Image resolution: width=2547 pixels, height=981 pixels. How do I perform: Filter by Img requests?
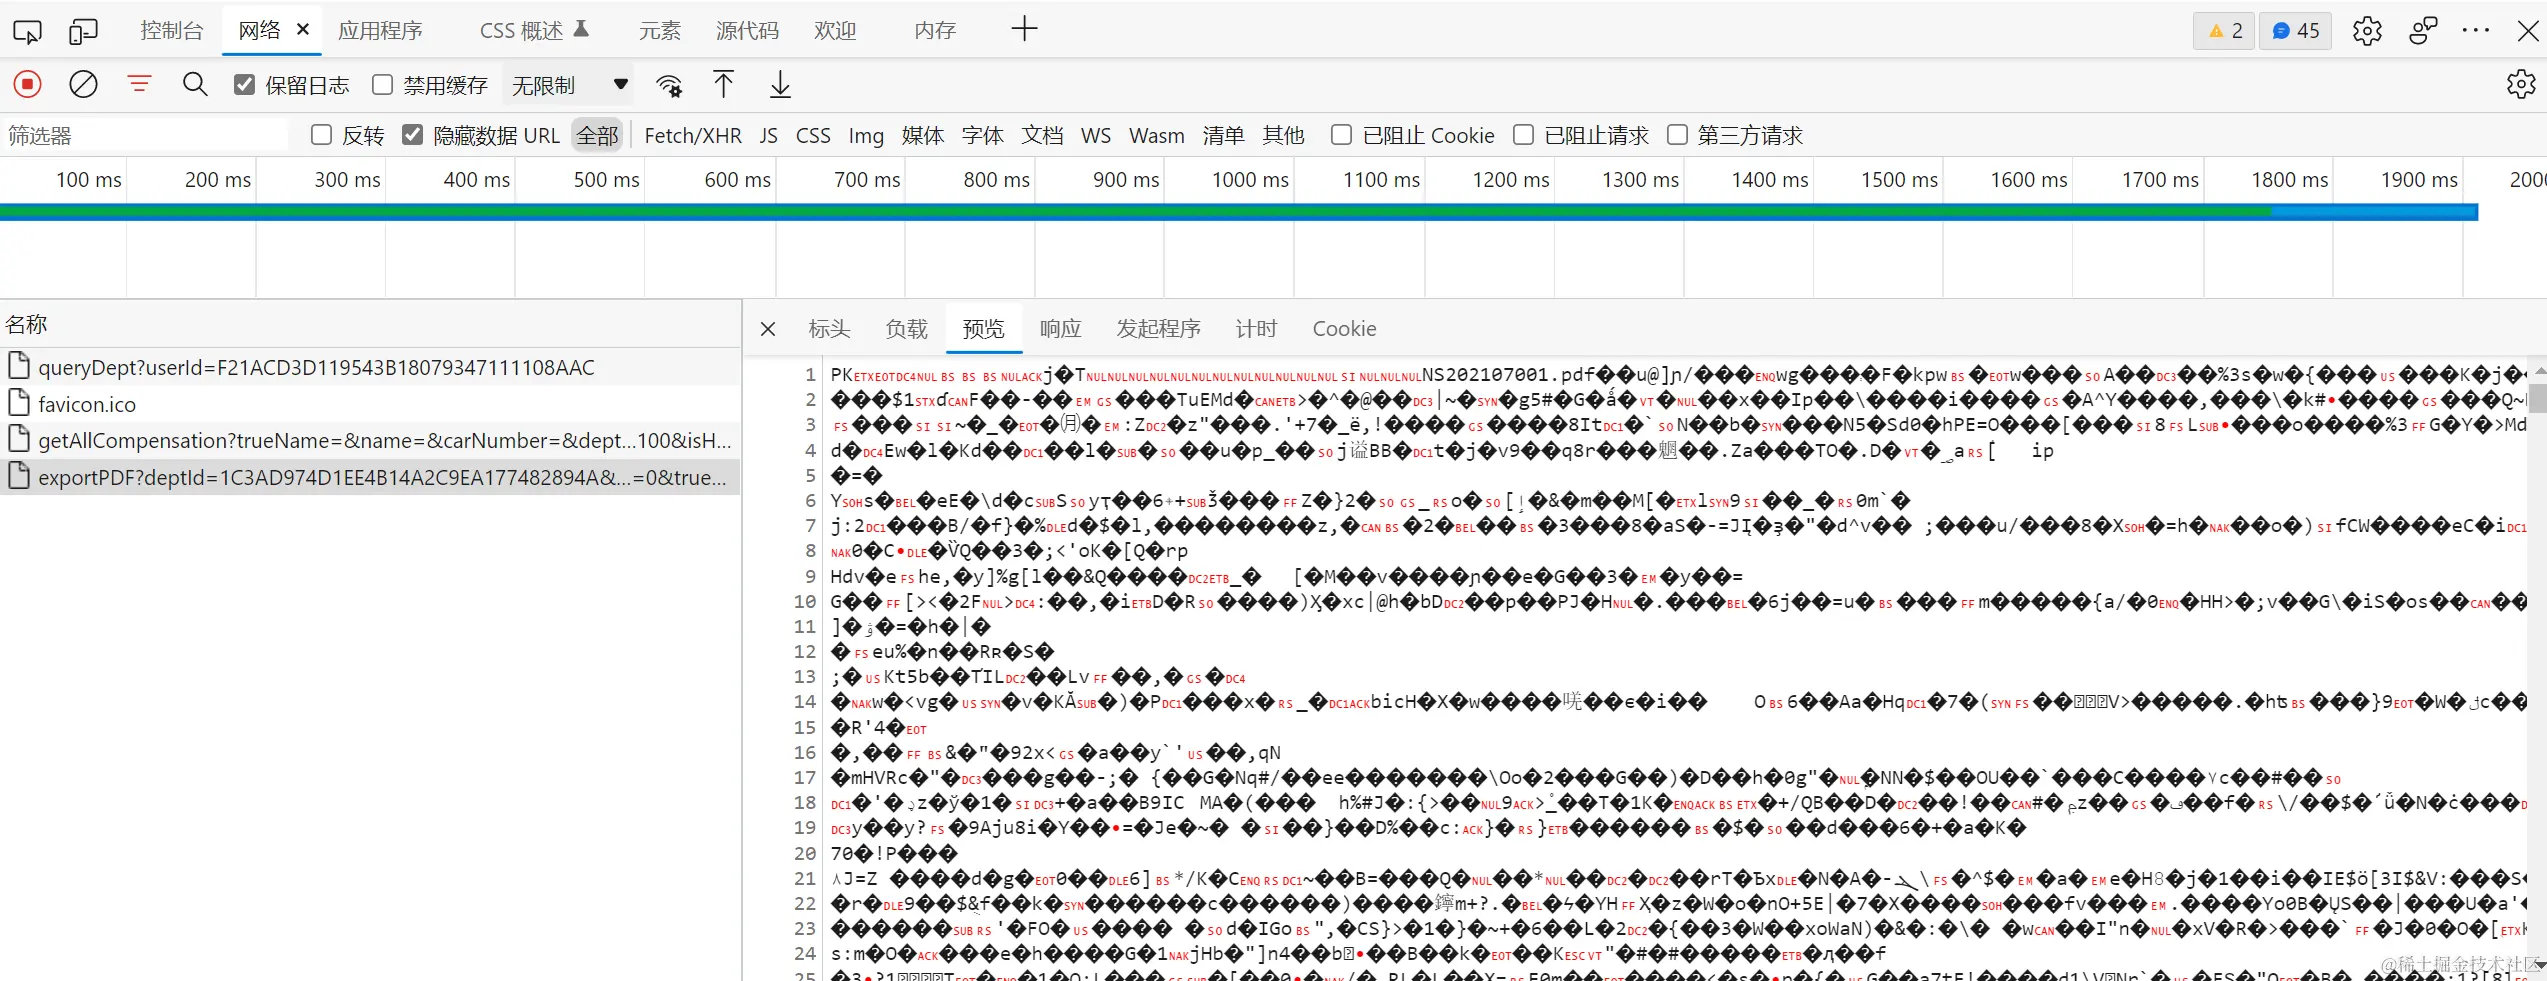(x=866, y=135)
